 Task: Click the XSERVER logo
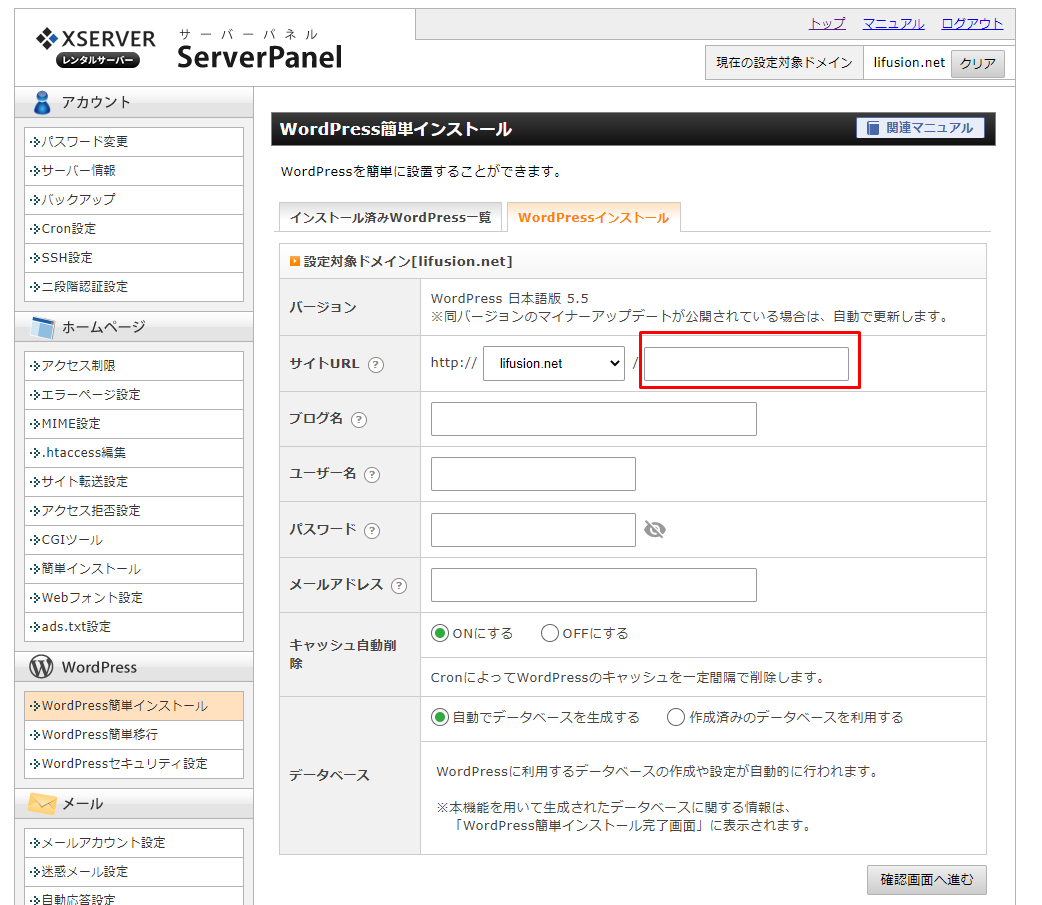point(96,47)
